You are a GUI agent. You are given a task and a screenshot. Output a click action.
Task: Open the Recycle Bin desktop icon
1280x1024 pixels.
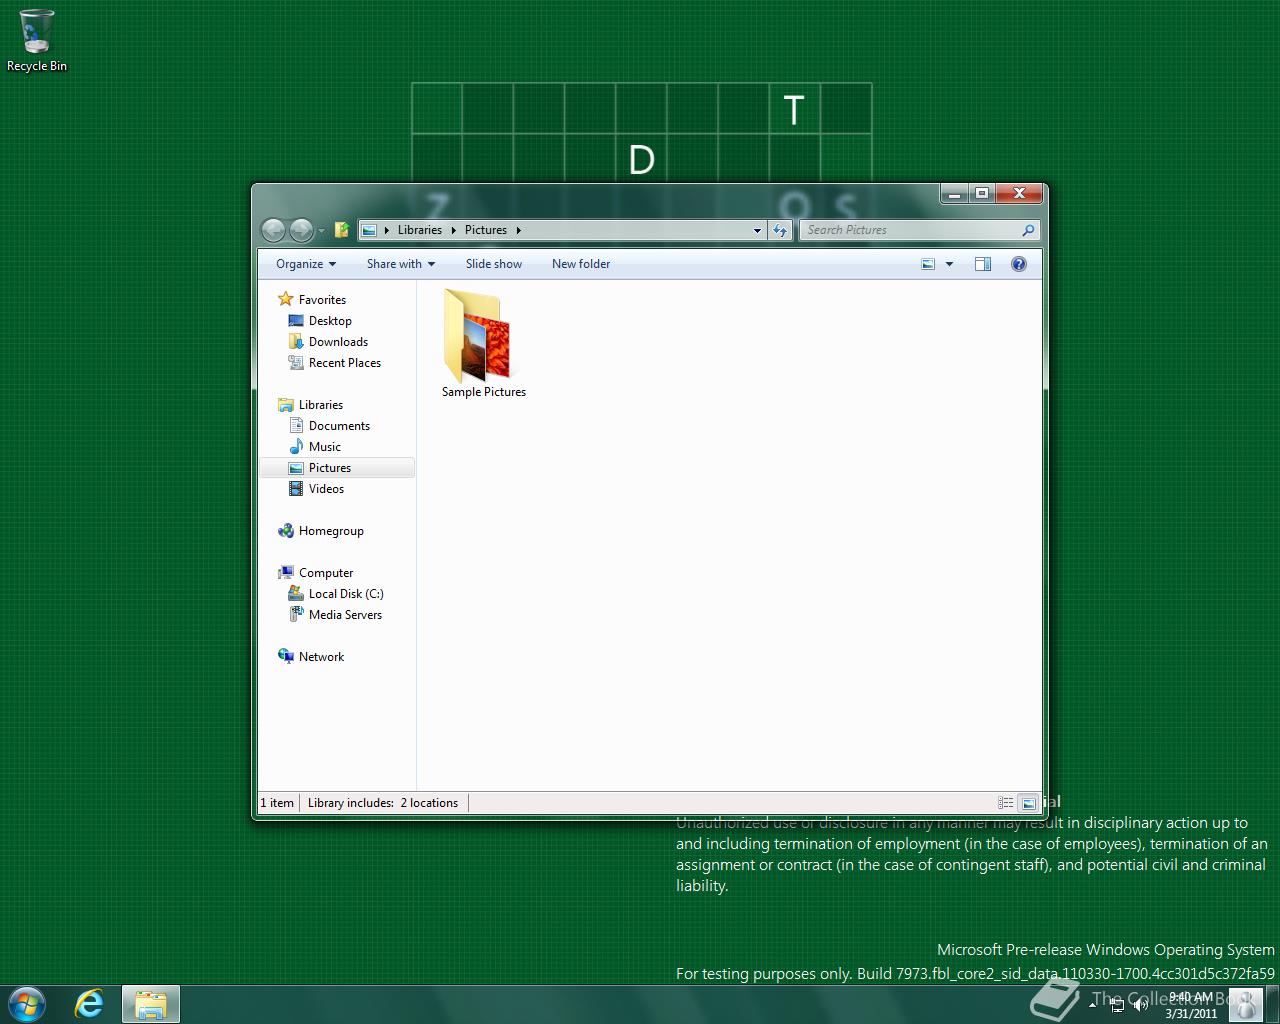pos(37,41)
